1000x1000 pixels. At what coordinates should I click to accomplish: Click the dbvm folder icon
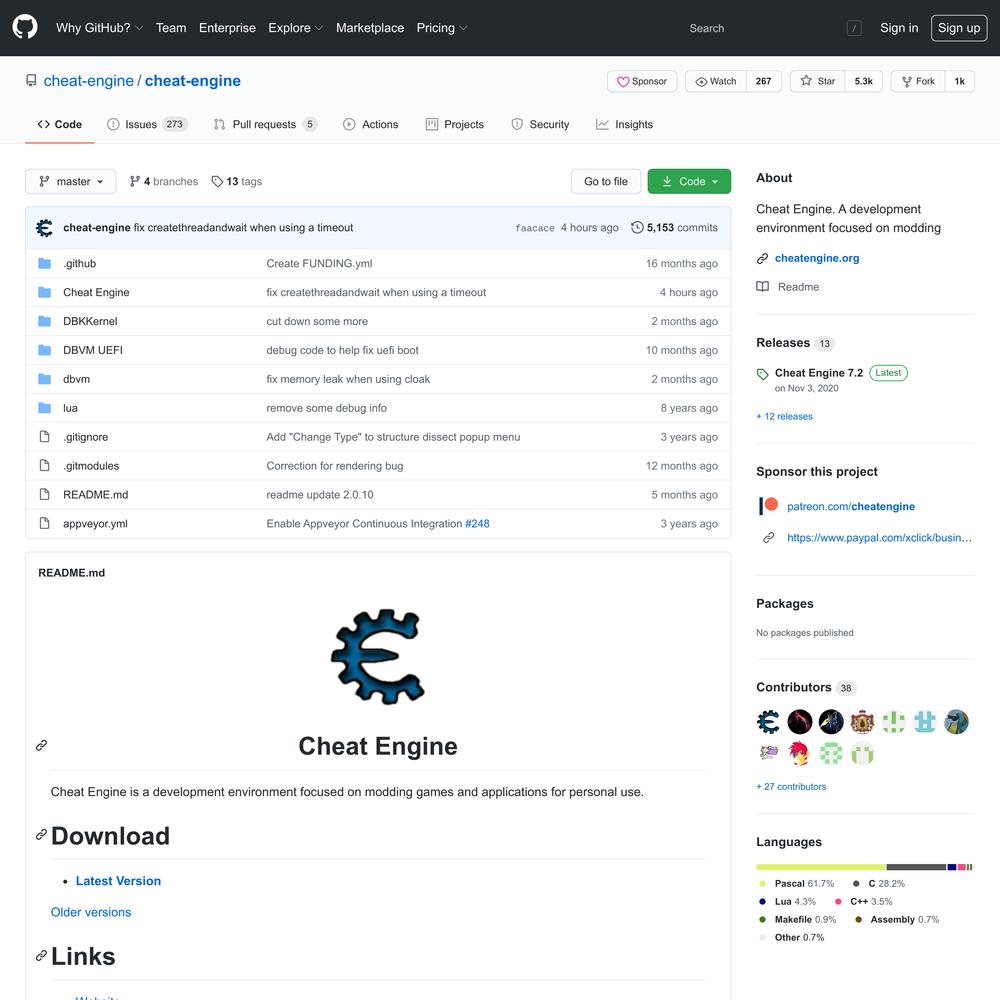pyautogui.click(x=44, y=379)
